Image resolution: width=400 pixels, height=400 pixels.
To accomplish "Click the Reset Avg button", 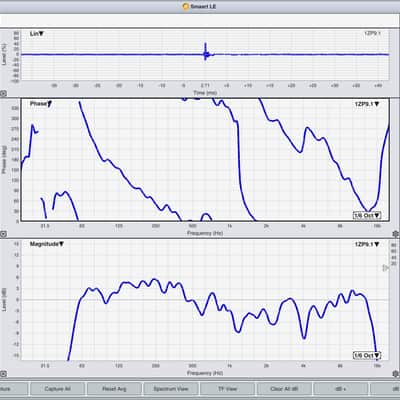I will click(114, 389).
